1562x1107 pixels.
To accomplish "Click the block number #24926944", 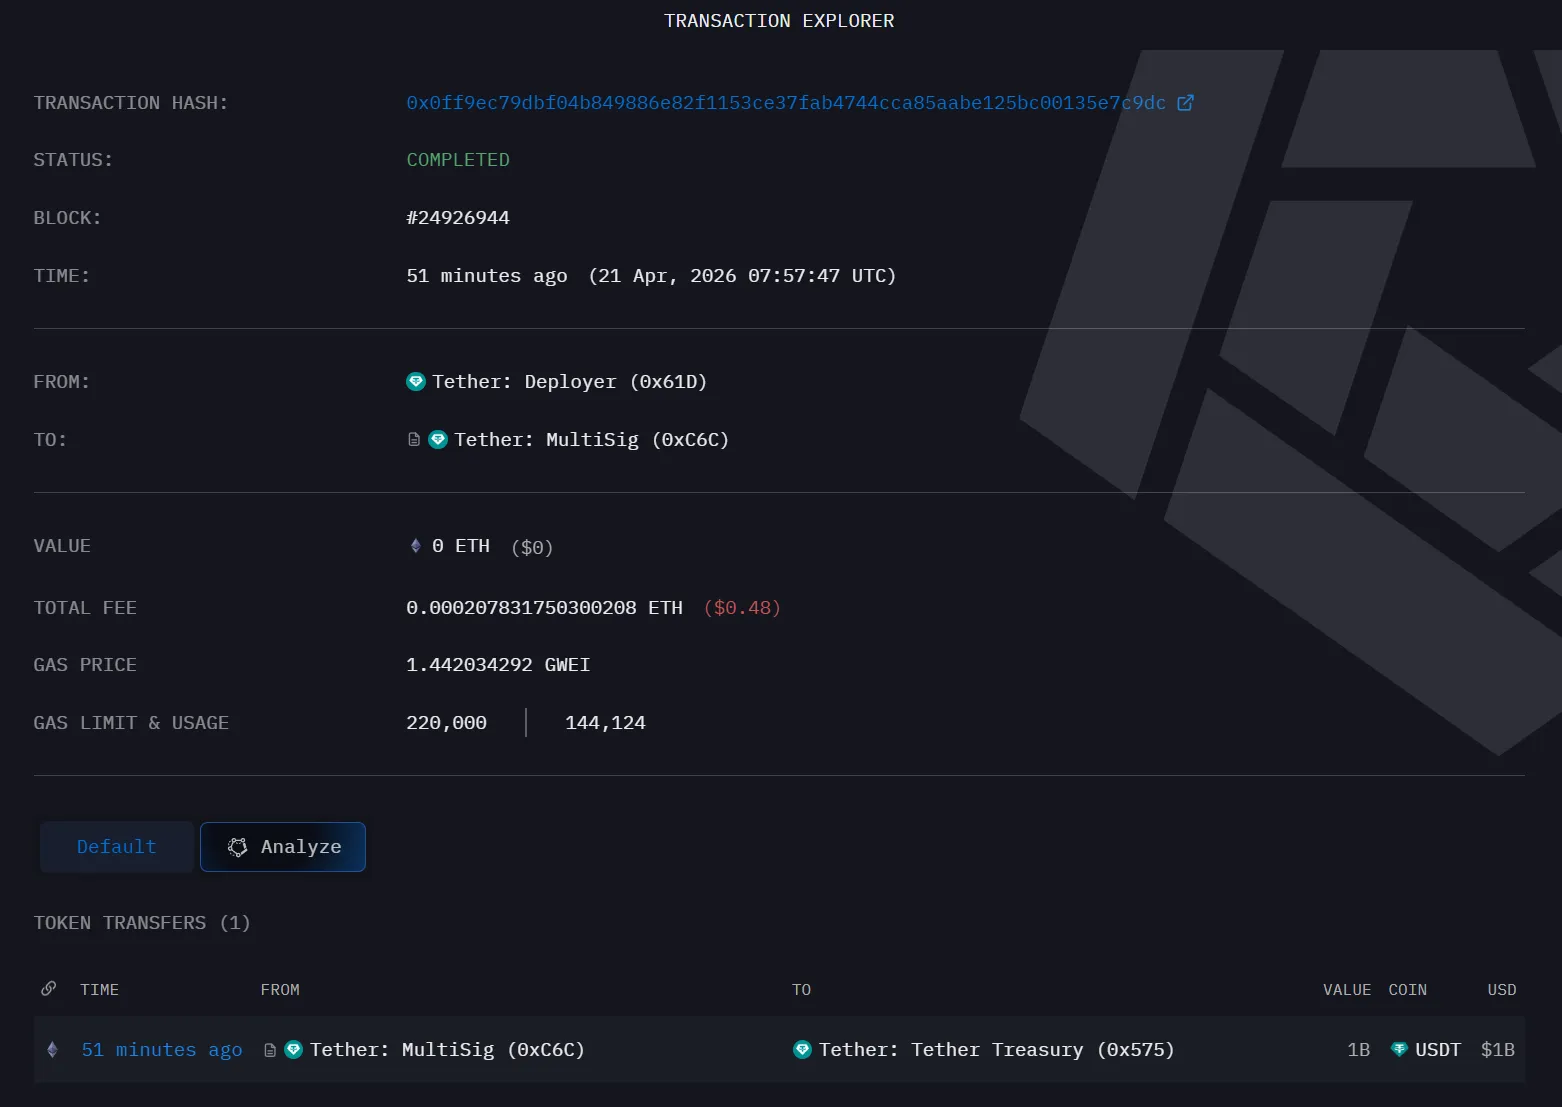I will 458,218.
